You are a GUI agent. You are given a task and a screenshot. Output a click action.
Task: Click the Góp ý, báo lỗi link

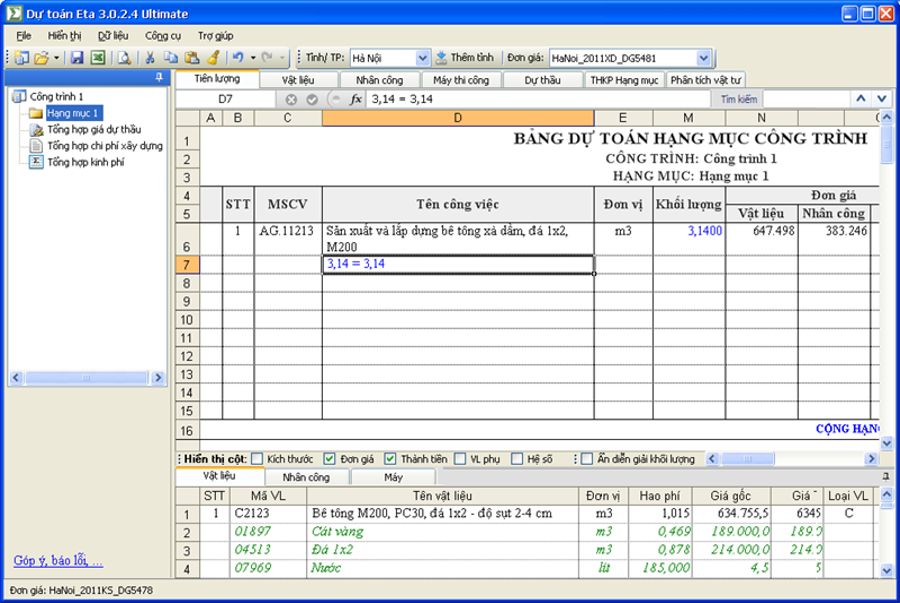pos(58,560)
